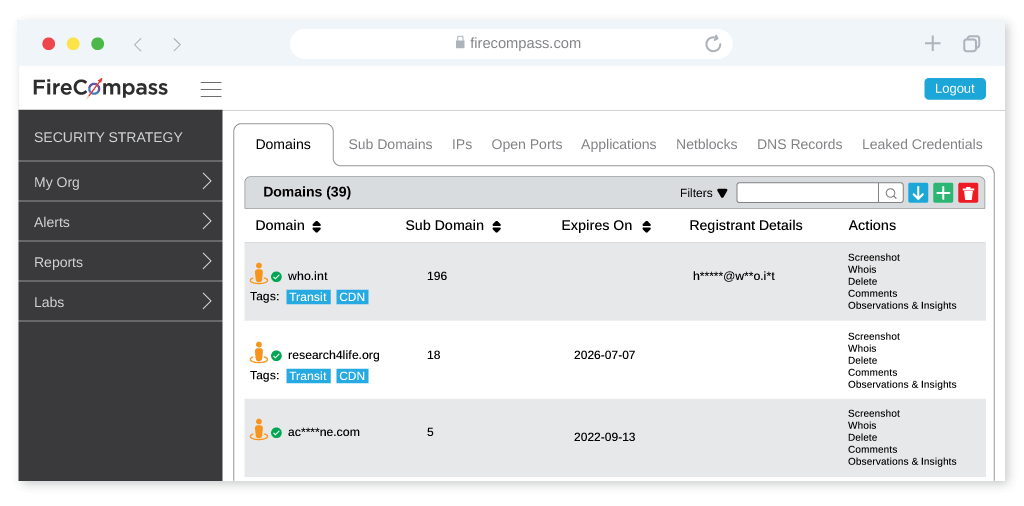The height and width of the screenshot is (506, 1024).
Task: Click Screenshot link for research4life.org
Action: pos(874,336)
